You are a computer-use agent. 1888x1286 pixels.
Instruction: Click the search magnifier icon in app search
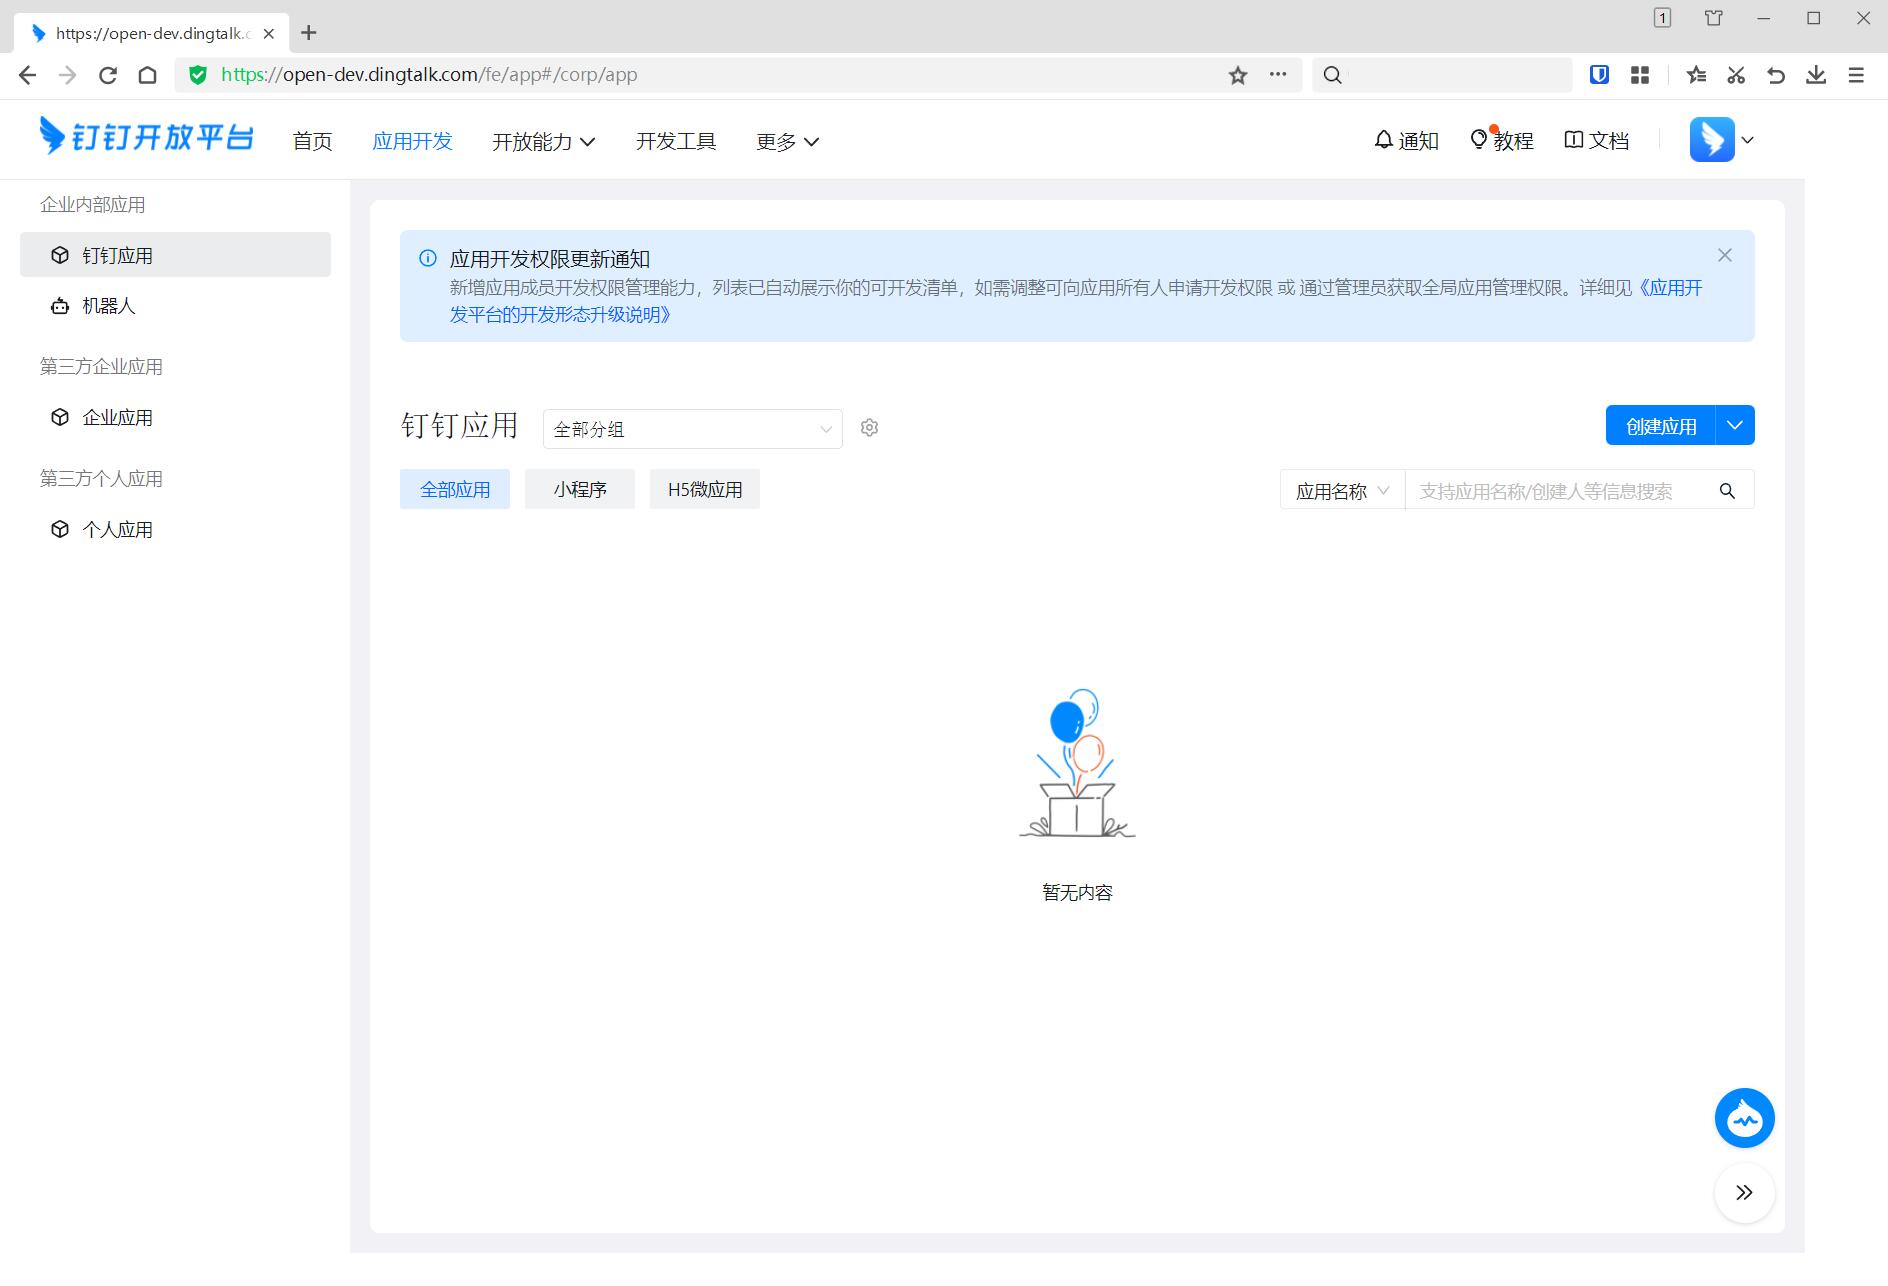(x=1727, y=491)
